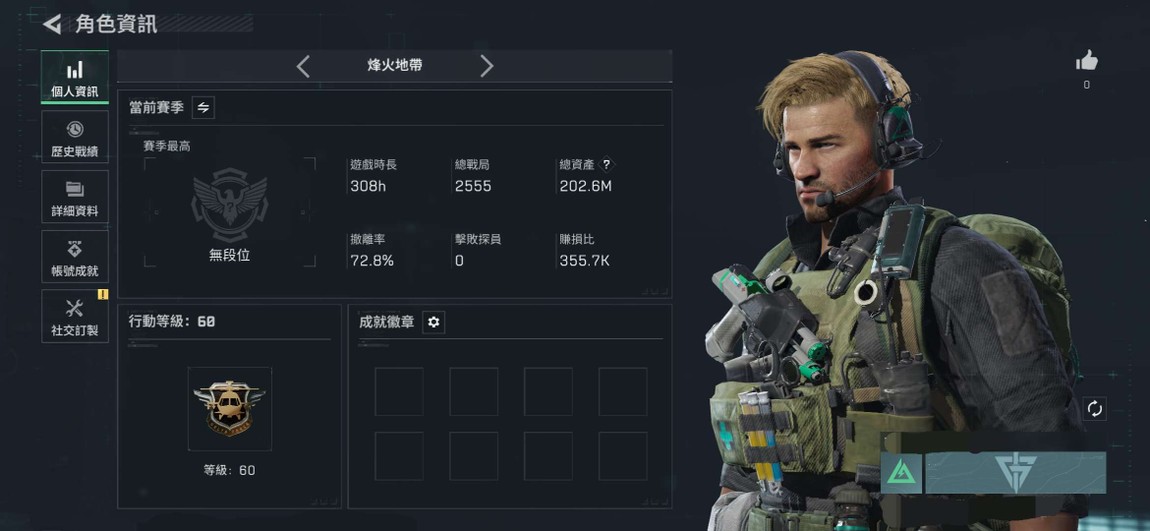Image resolution: width=1150 pixels, height=531 pixels.
Task: Open 社交訂製 with the notification badge
Action: coord(75,316)
